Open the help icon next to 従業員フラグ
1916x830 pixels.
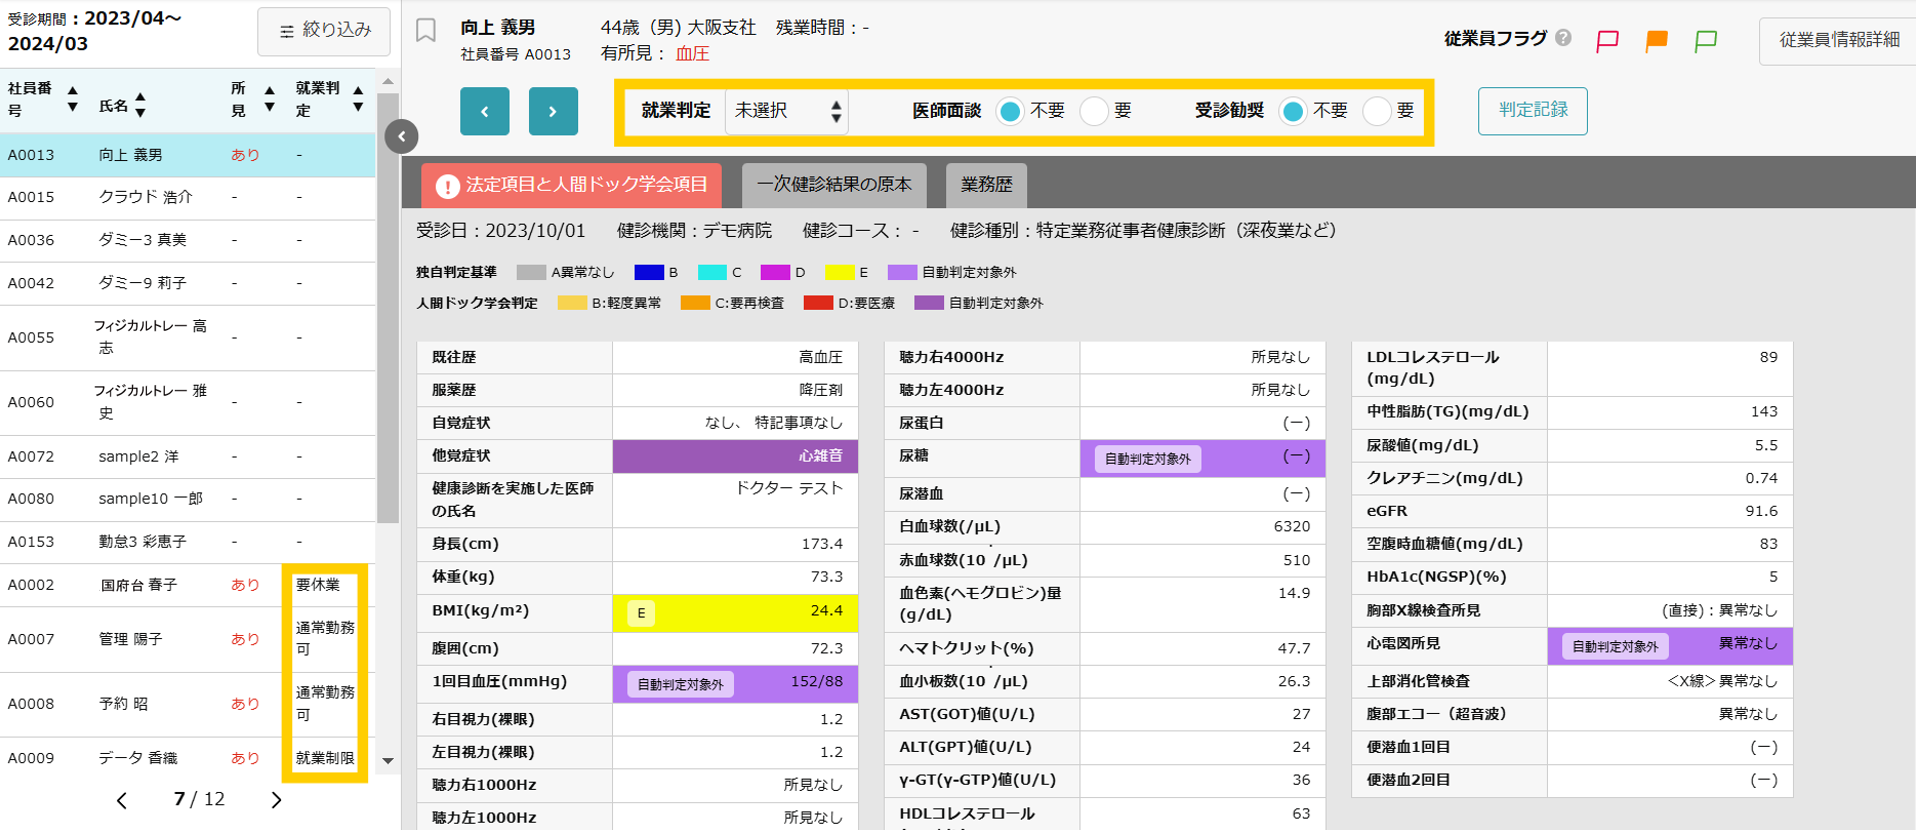click(1563, 38)
